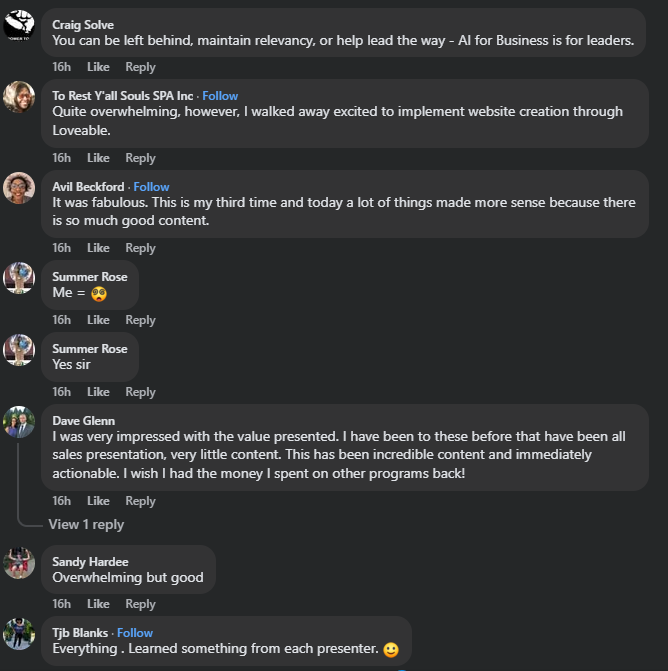The height and width of the screenshot is (671, 668).
Task: Follow Avil Beckford
Action: pyautogui.click(x=151, y=187)
